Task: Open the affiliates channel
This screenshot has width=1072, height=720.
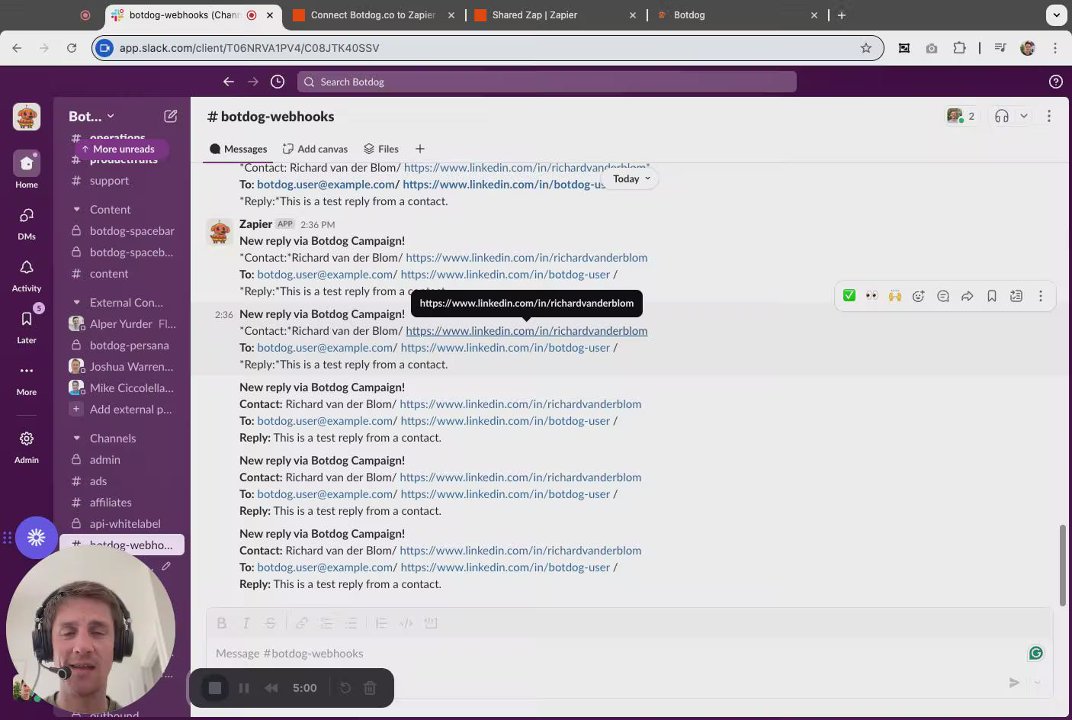Action: click(x=110, y=502)
